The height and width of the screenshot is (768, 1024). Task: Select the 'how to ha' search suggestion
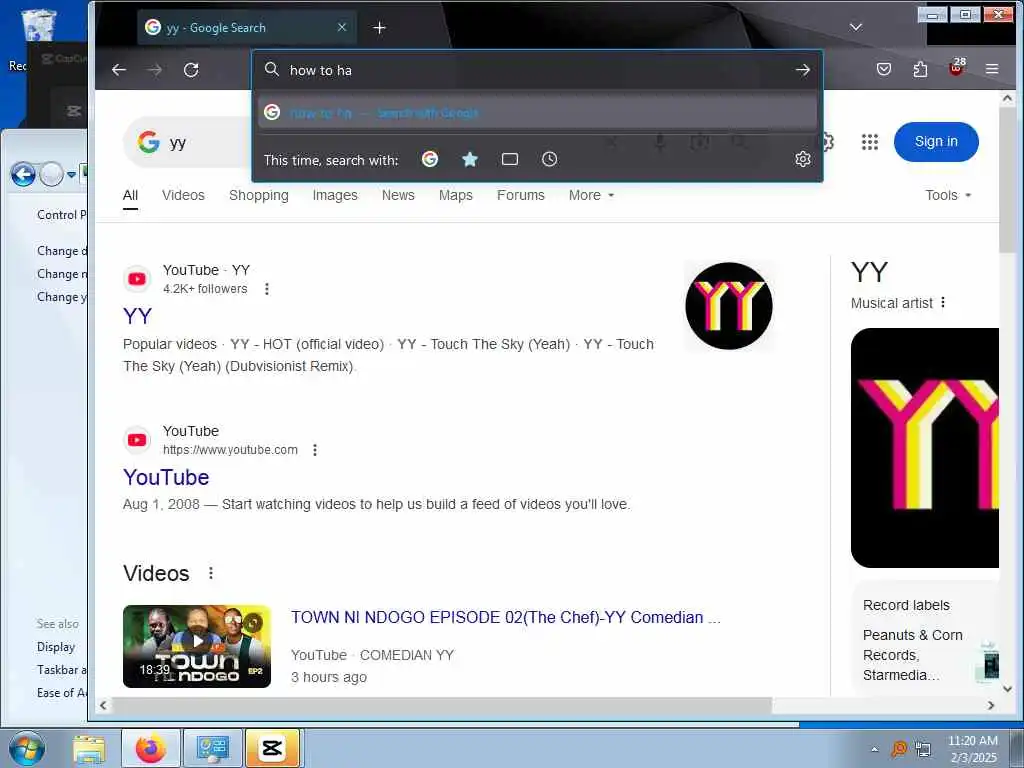point(537,112)
